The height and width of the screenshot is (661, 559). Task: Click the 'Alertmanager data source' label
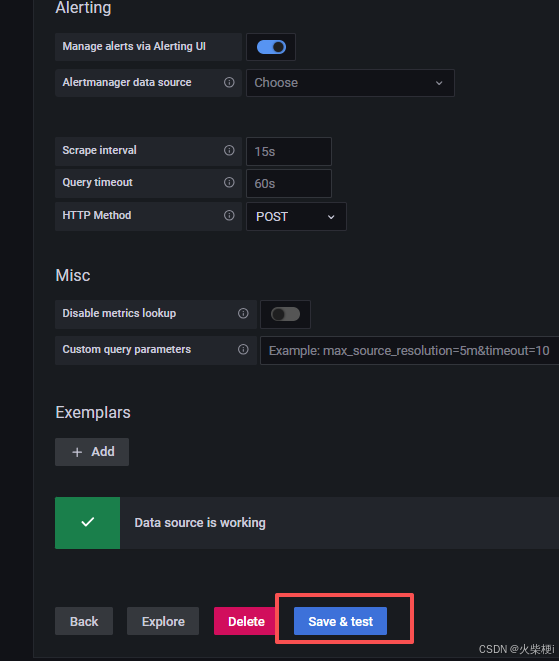click(x=127, y=82)
